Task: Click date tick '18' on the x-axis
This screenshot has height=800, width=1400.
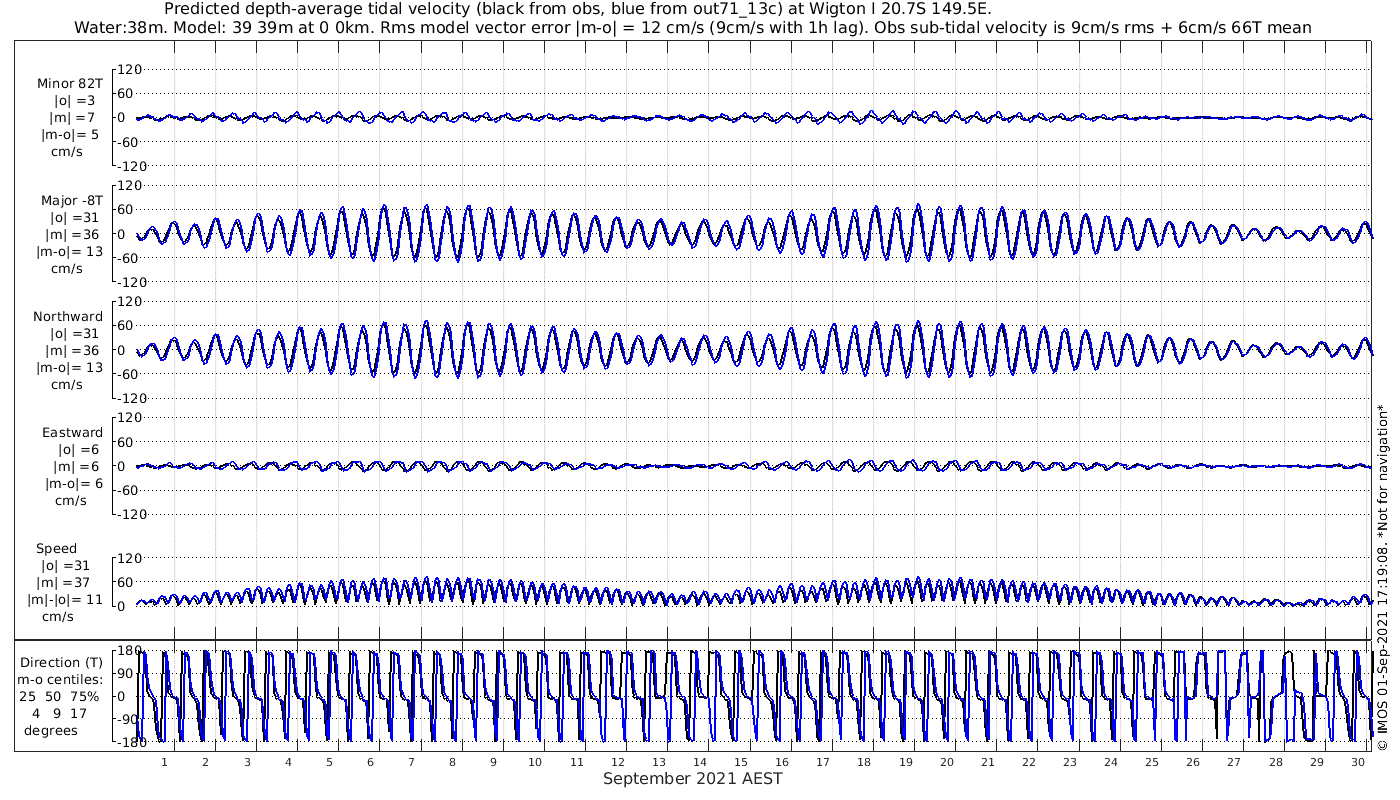Action: 866,762
